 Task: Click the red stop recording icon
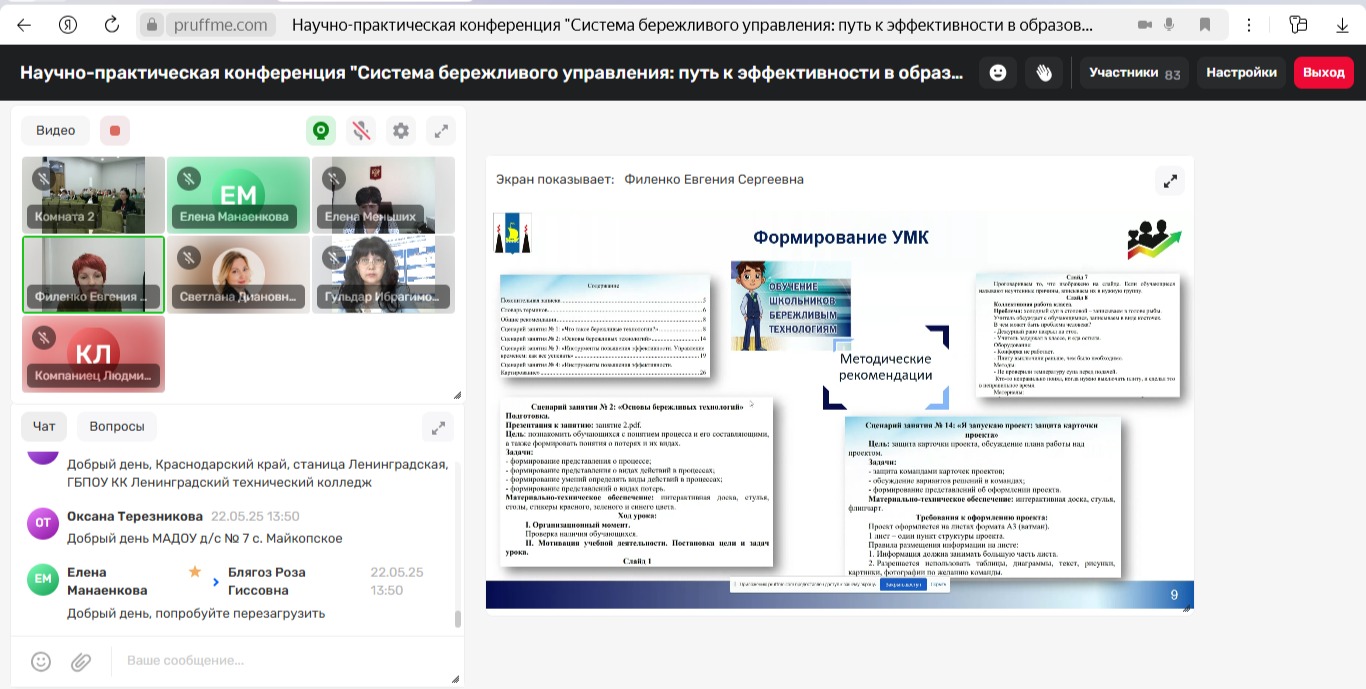[x=115, y=131]
